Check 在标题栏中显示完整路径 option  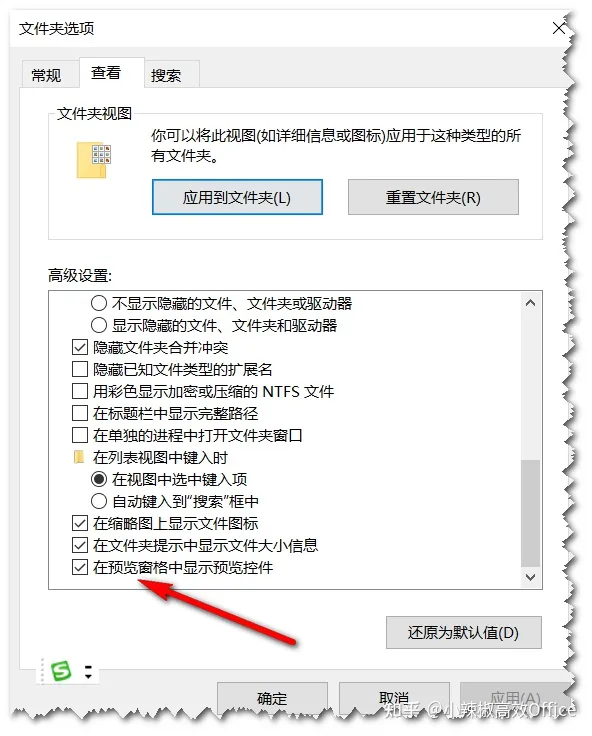(80, 414)
